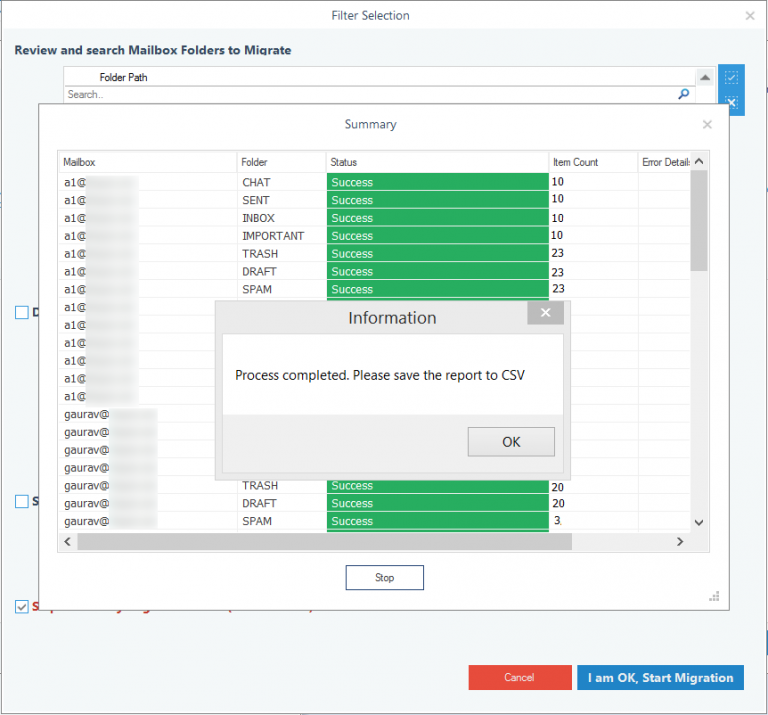
Task: Toggle the checkbox beside the 'S' option
Action: pos(22,501)
